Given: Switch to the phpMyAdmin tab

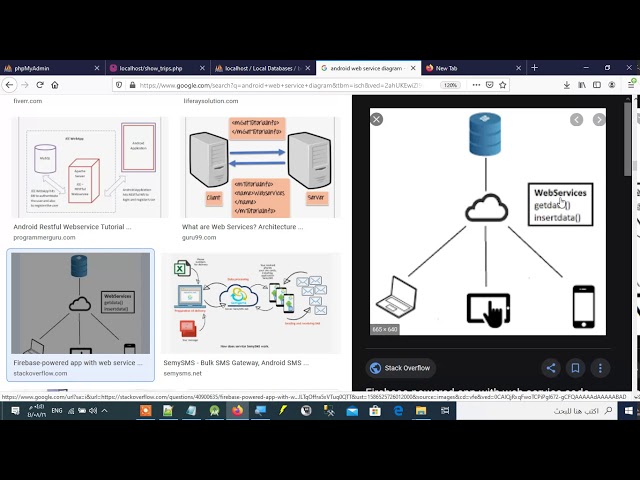Looking at the screenshot, I should [52, 68].
